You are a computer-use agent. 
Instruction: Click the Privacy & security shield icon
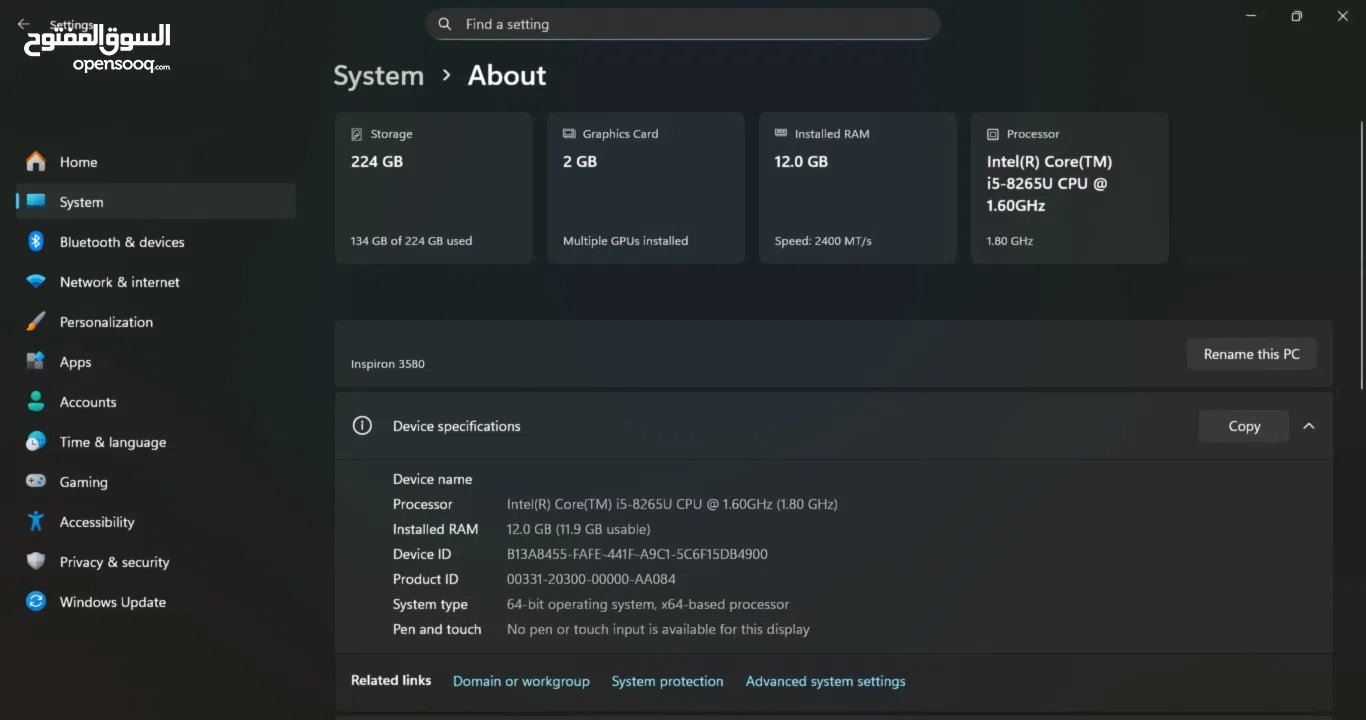coord(36,562)
